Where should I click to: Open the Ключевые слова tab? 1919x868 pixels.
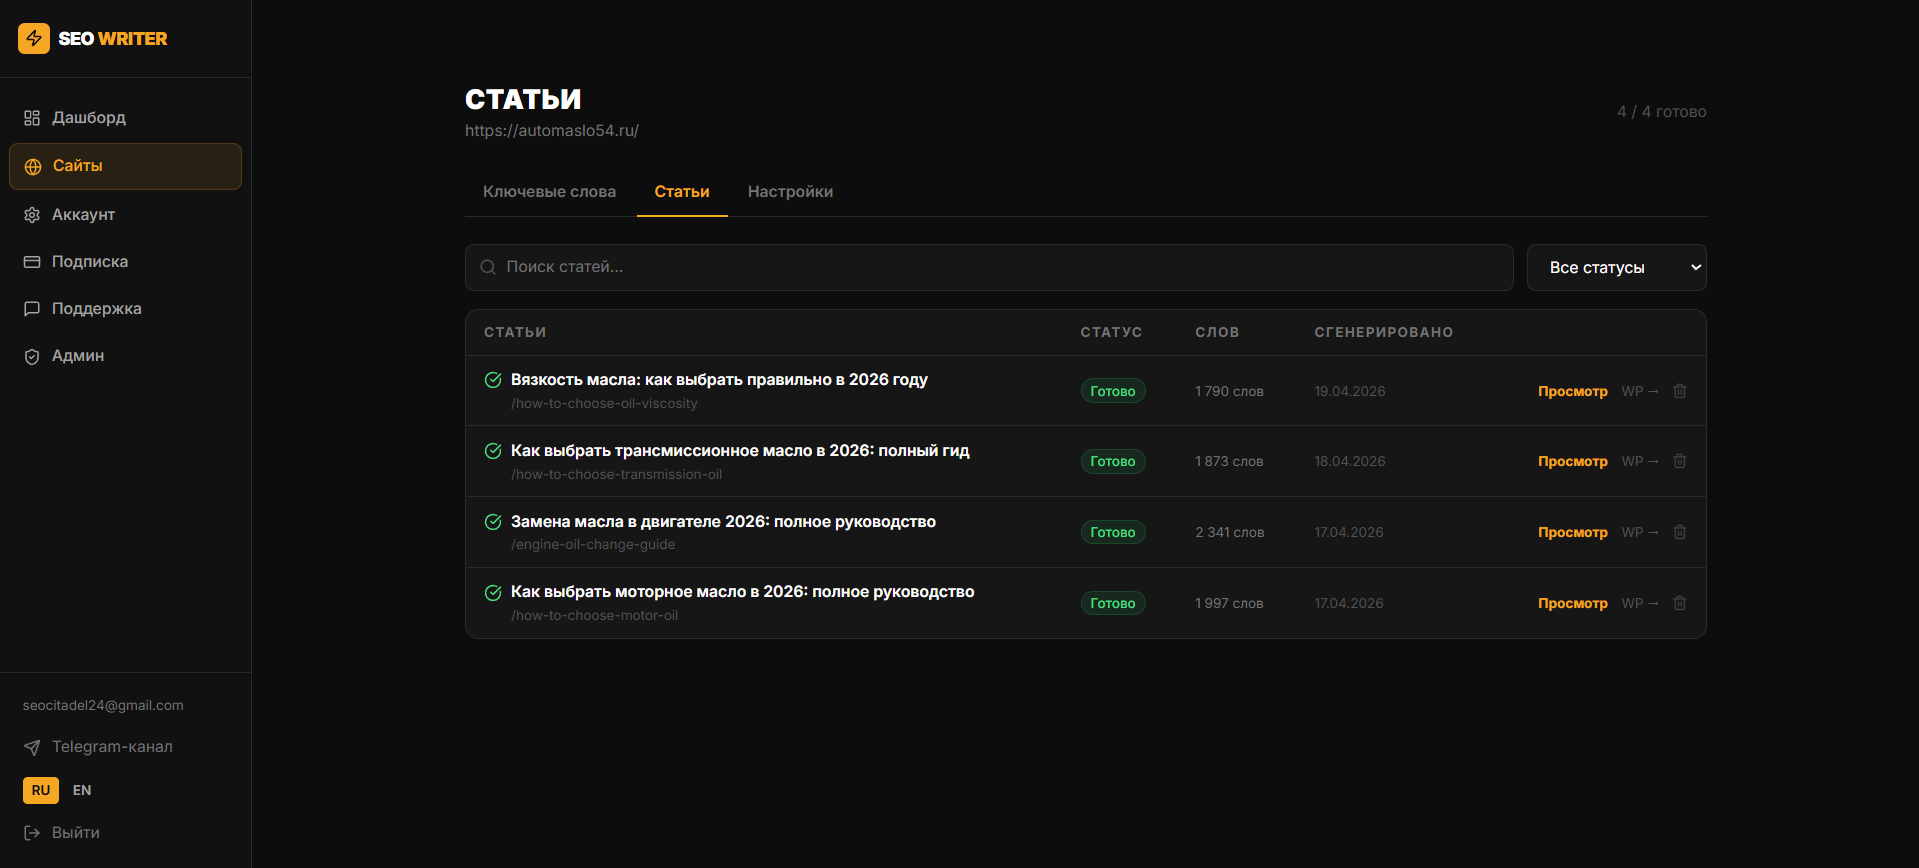pyautogui.click(x=549, y=192)
